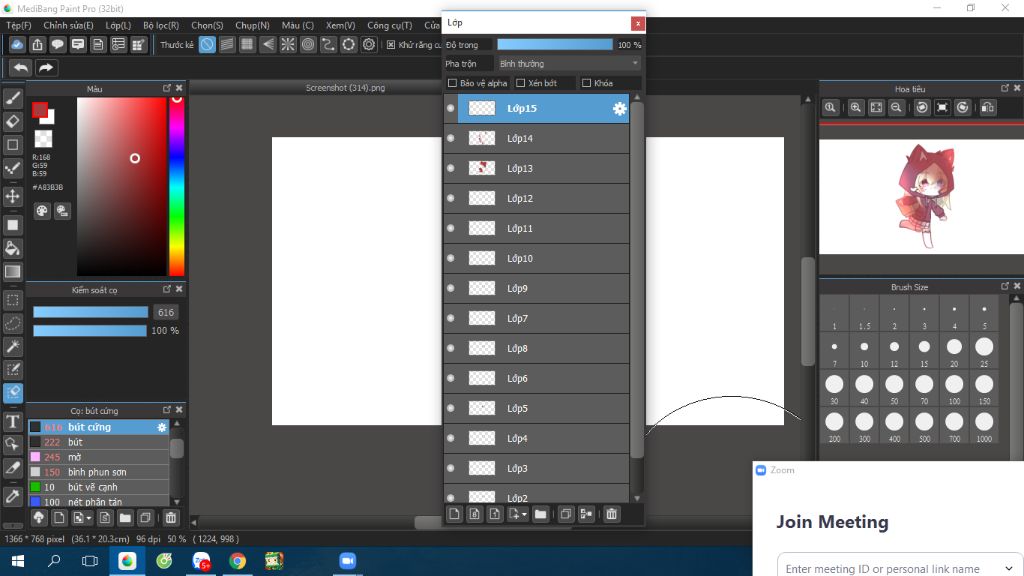The width and height of the screenshot is (1024, 576).
Task: Select the Lasso tool
Action: (12, 323)
